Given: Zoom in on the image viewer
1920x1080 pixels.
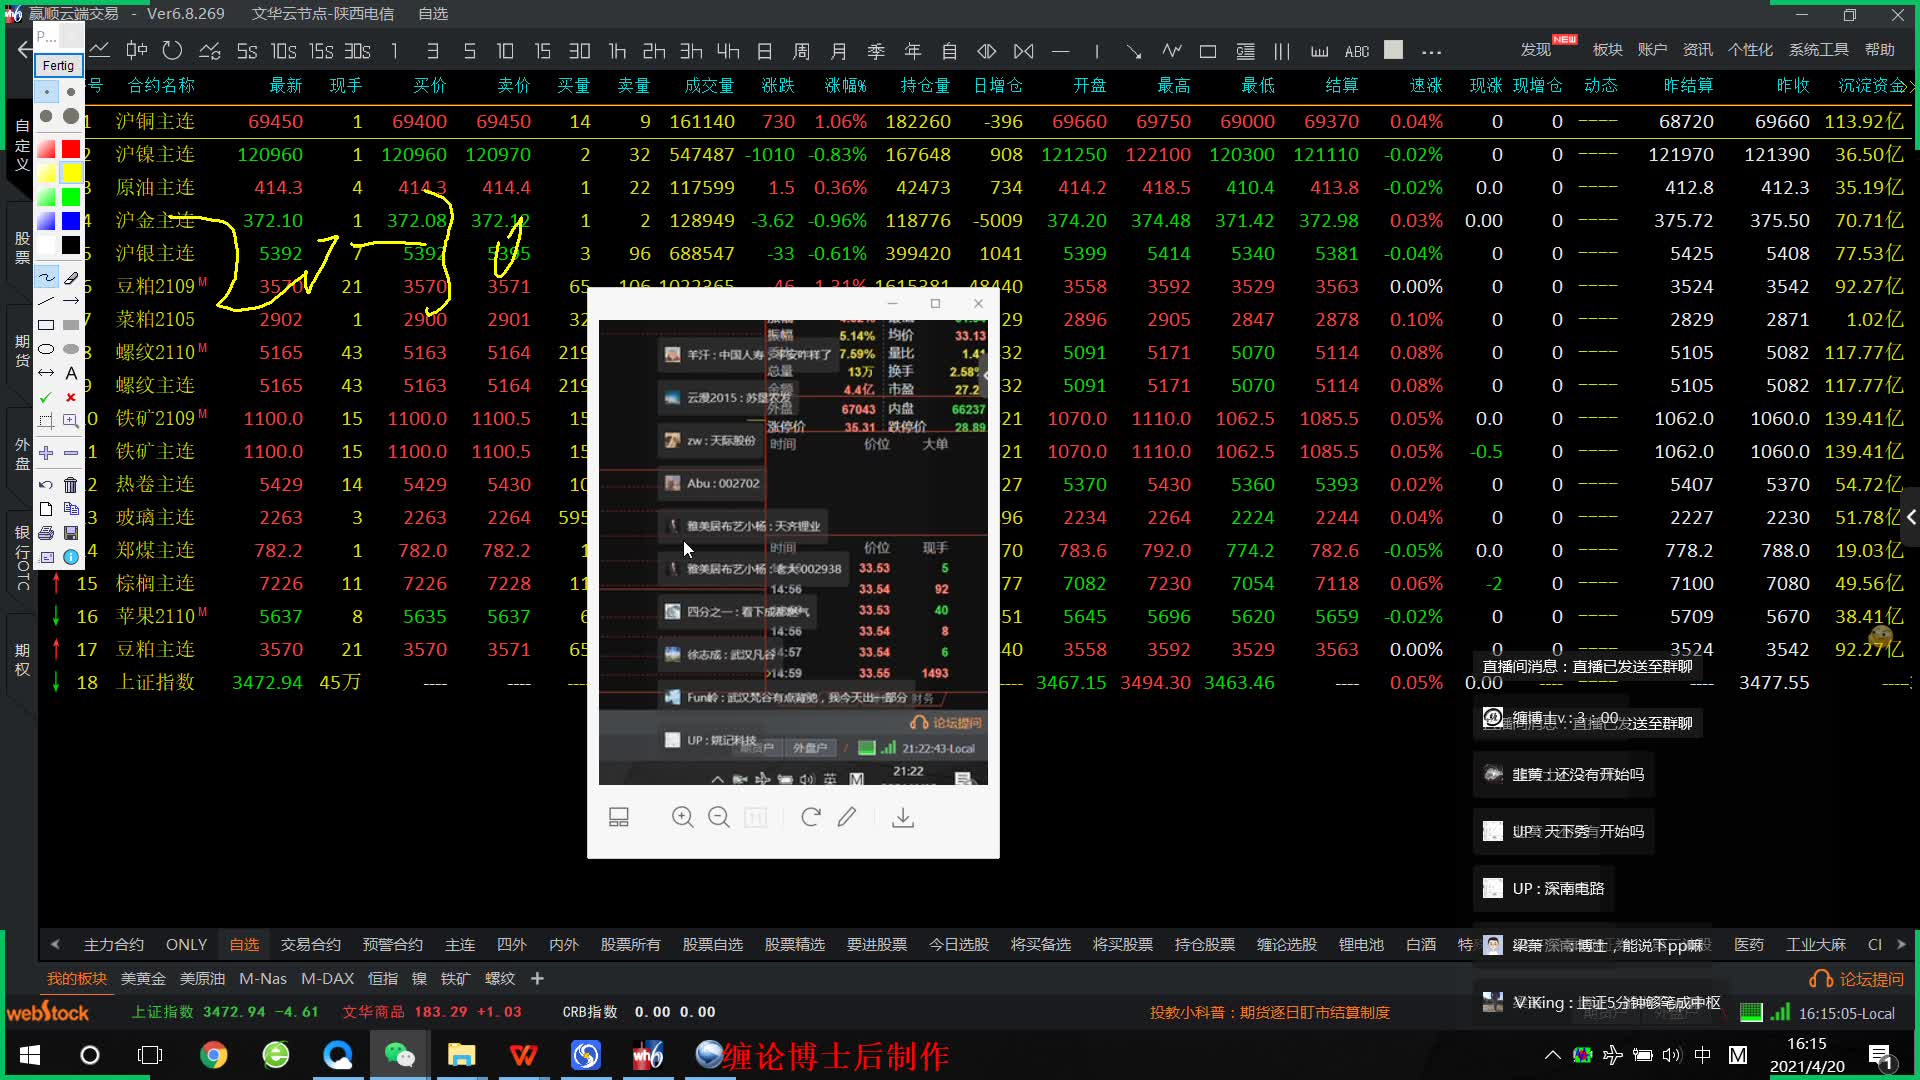Looking at the screenshot, I should pos(683,817).
